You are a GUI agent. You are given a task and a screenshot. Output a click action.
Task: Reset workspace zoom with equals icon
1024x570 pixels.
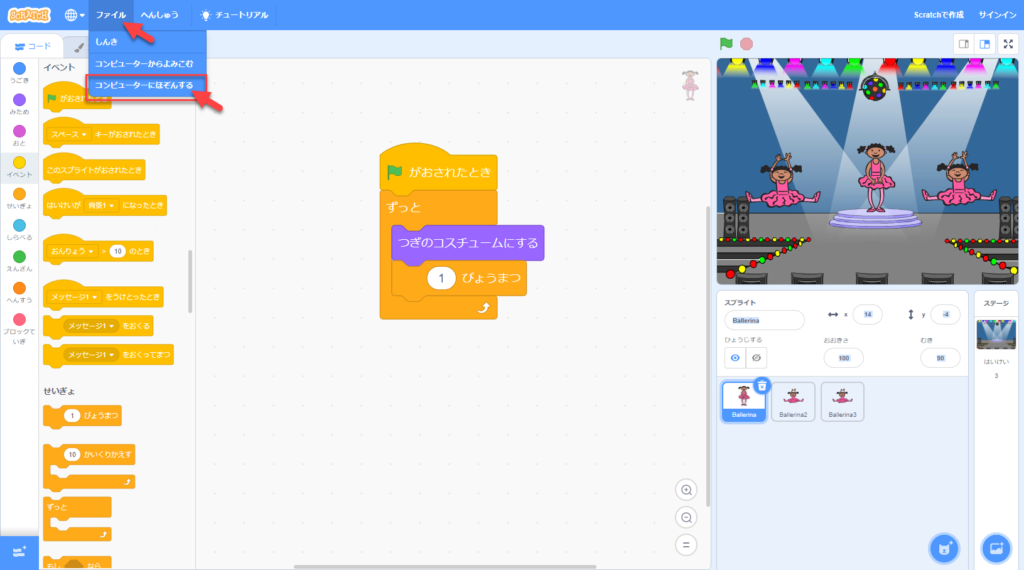686,545
